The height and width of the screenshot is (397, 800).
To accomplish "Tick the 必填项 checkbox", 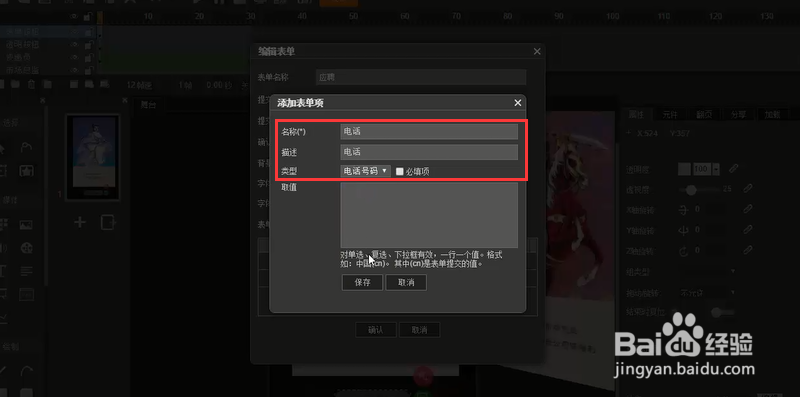I will 399,171.
